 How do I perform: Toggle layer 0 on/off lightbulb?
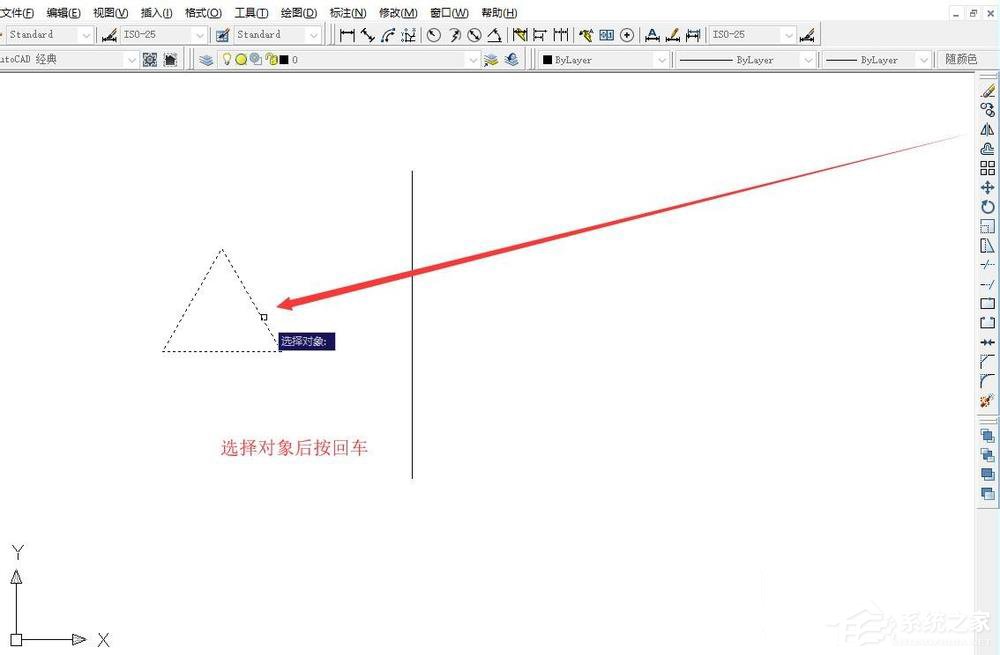coord(226,59)
